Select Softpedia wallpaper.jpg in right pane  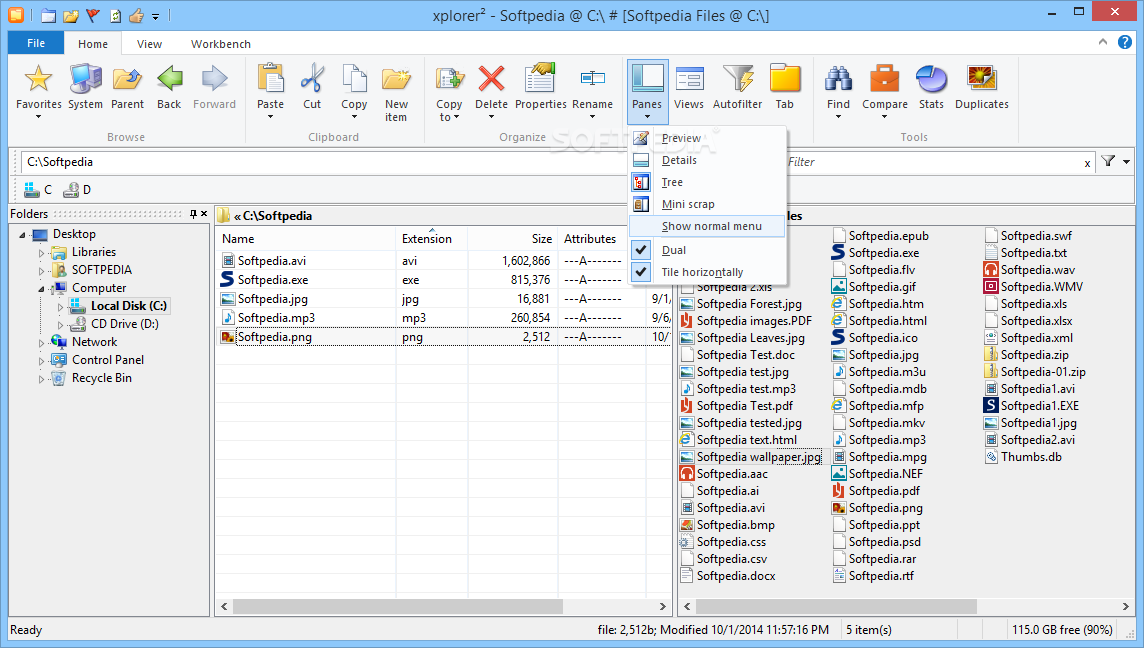pyautogui.click(x=758, y=457)
